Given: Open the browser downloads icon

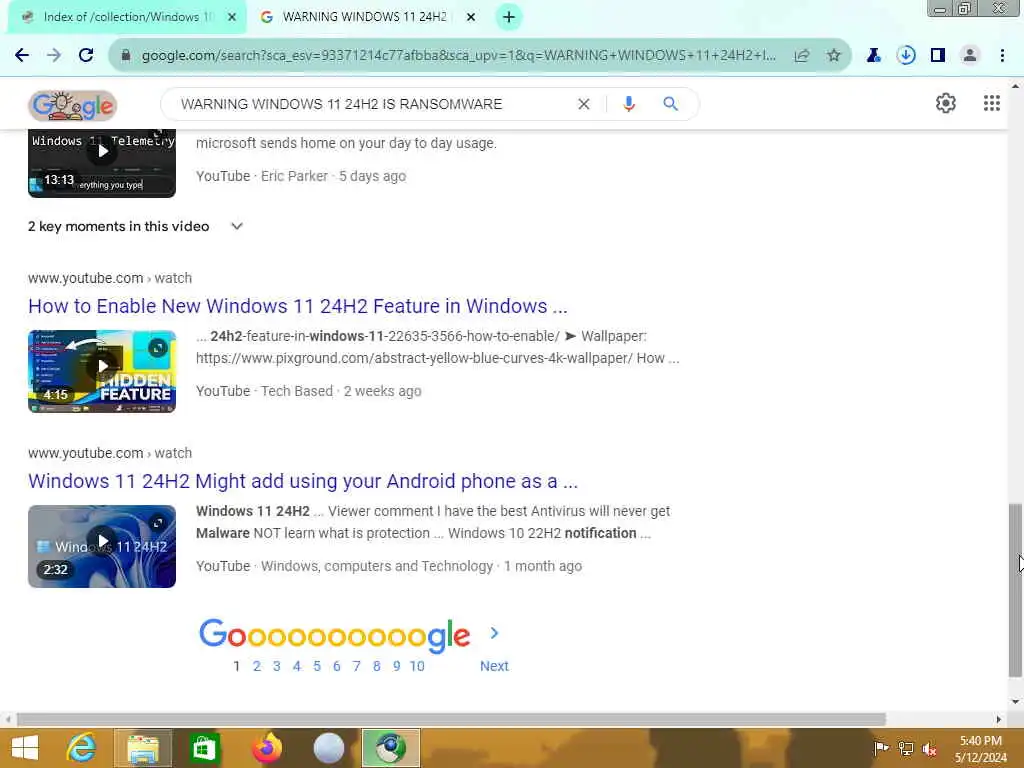Looking at the screenshot, I should [x=906, y=56].
